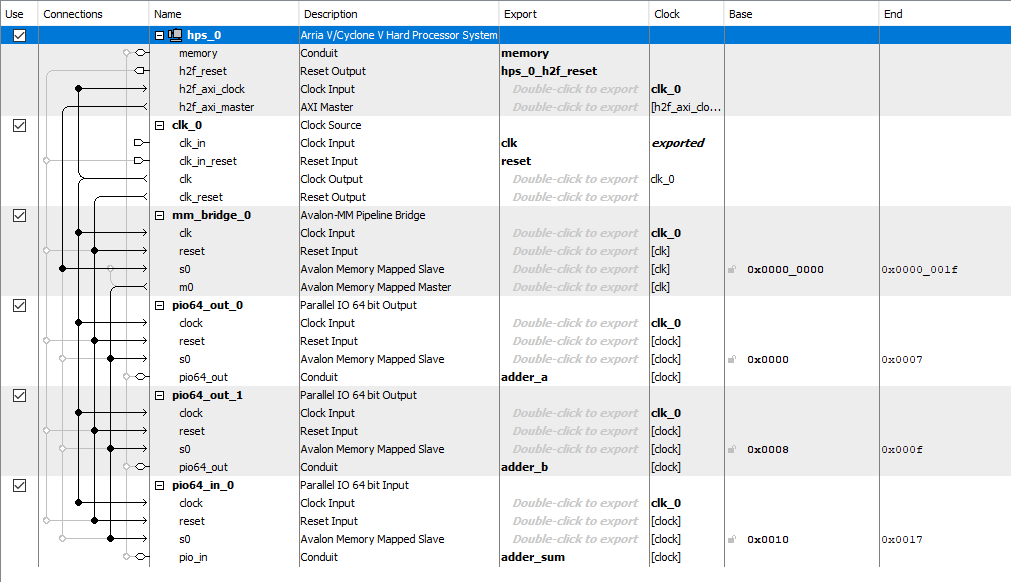Click lock icon for pio64_out_0 base 0x0000
Viewport: 1011px width, 582px height.
(x=733, y=359)
